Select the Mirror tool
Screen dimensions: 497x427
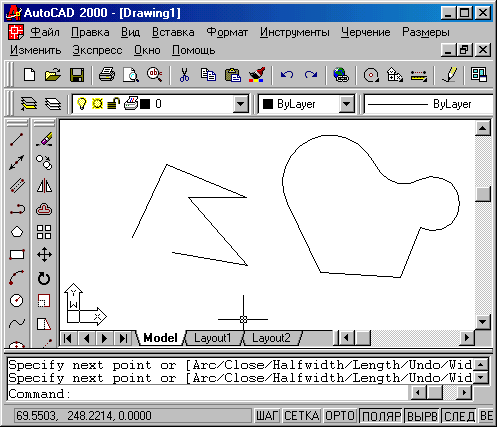pyautogui.click(x=44, y=185)
